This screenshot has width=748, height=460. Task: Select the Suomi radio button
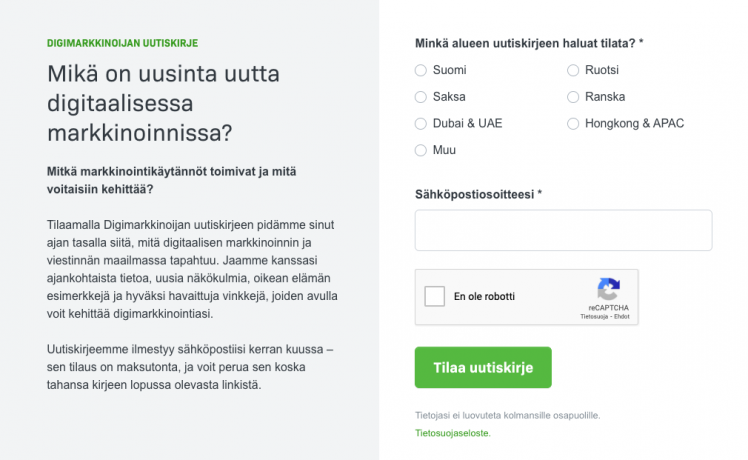[420, 70]
